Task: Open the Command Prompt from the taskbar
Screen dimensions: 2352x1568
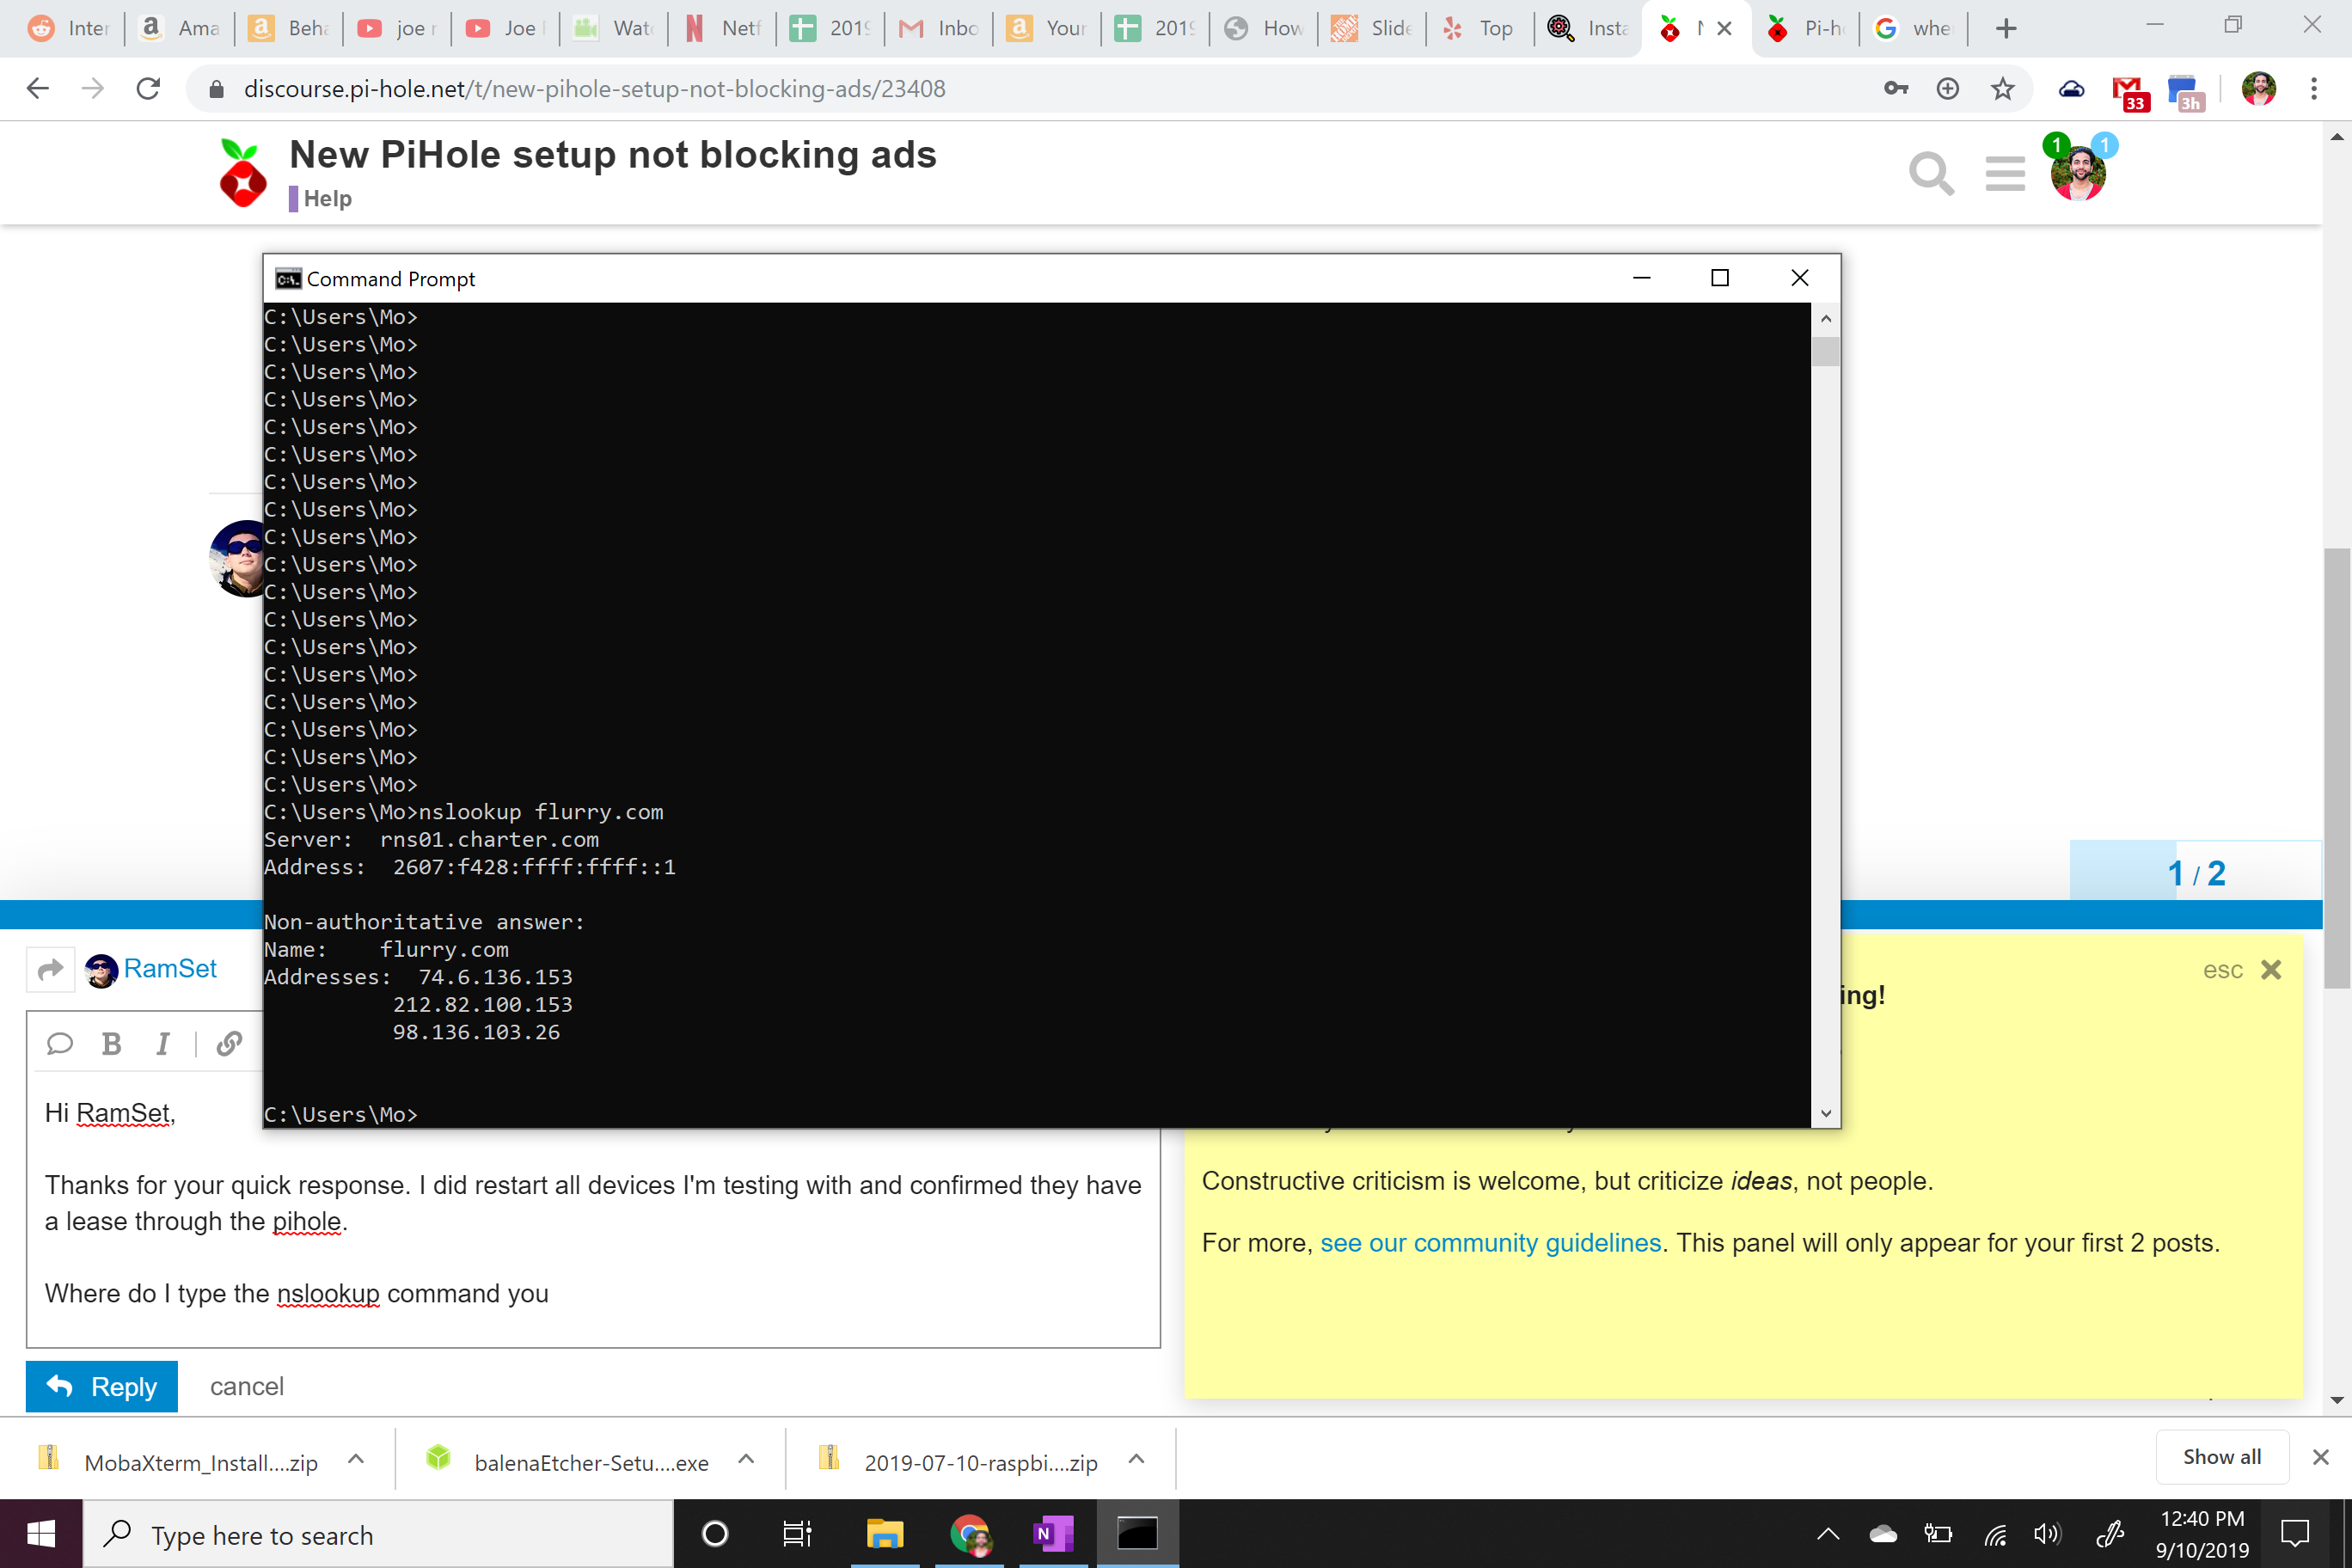Action: click(1137, 1533)
